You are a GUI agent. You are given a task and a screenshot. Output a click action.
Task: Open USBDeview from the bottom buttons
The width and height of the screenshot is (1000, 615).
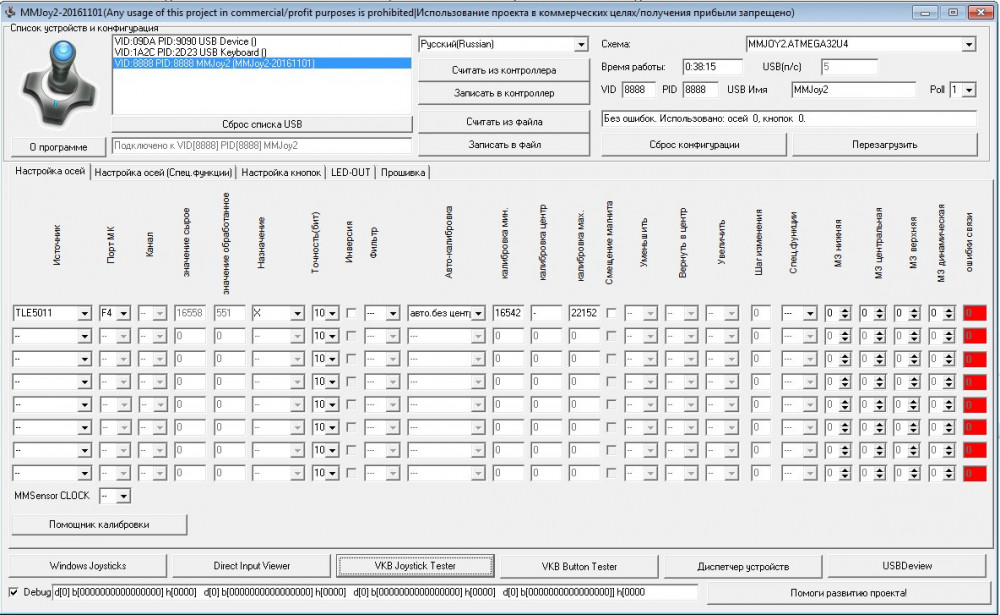click(907, 566)
